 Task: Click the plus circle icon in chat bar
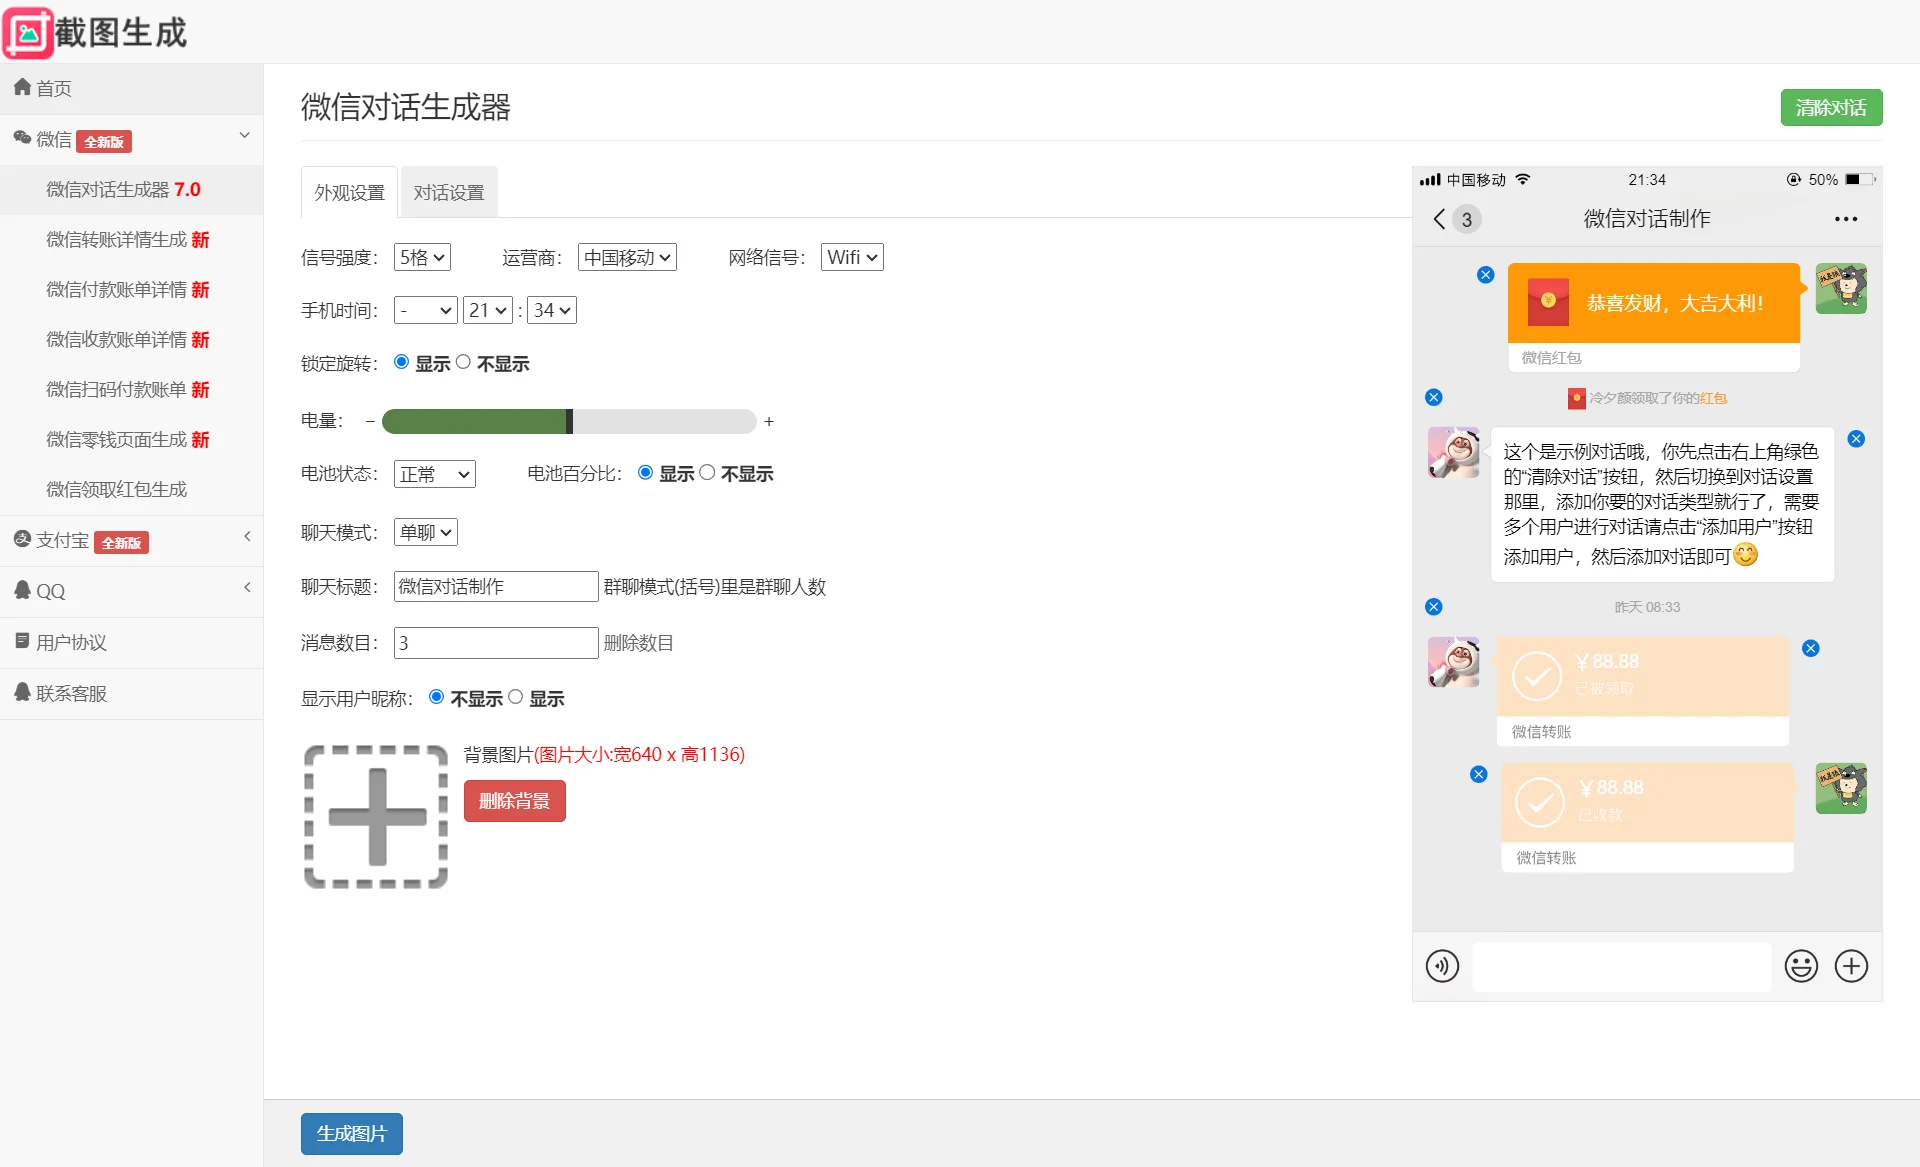click(x=1851, y=966)
